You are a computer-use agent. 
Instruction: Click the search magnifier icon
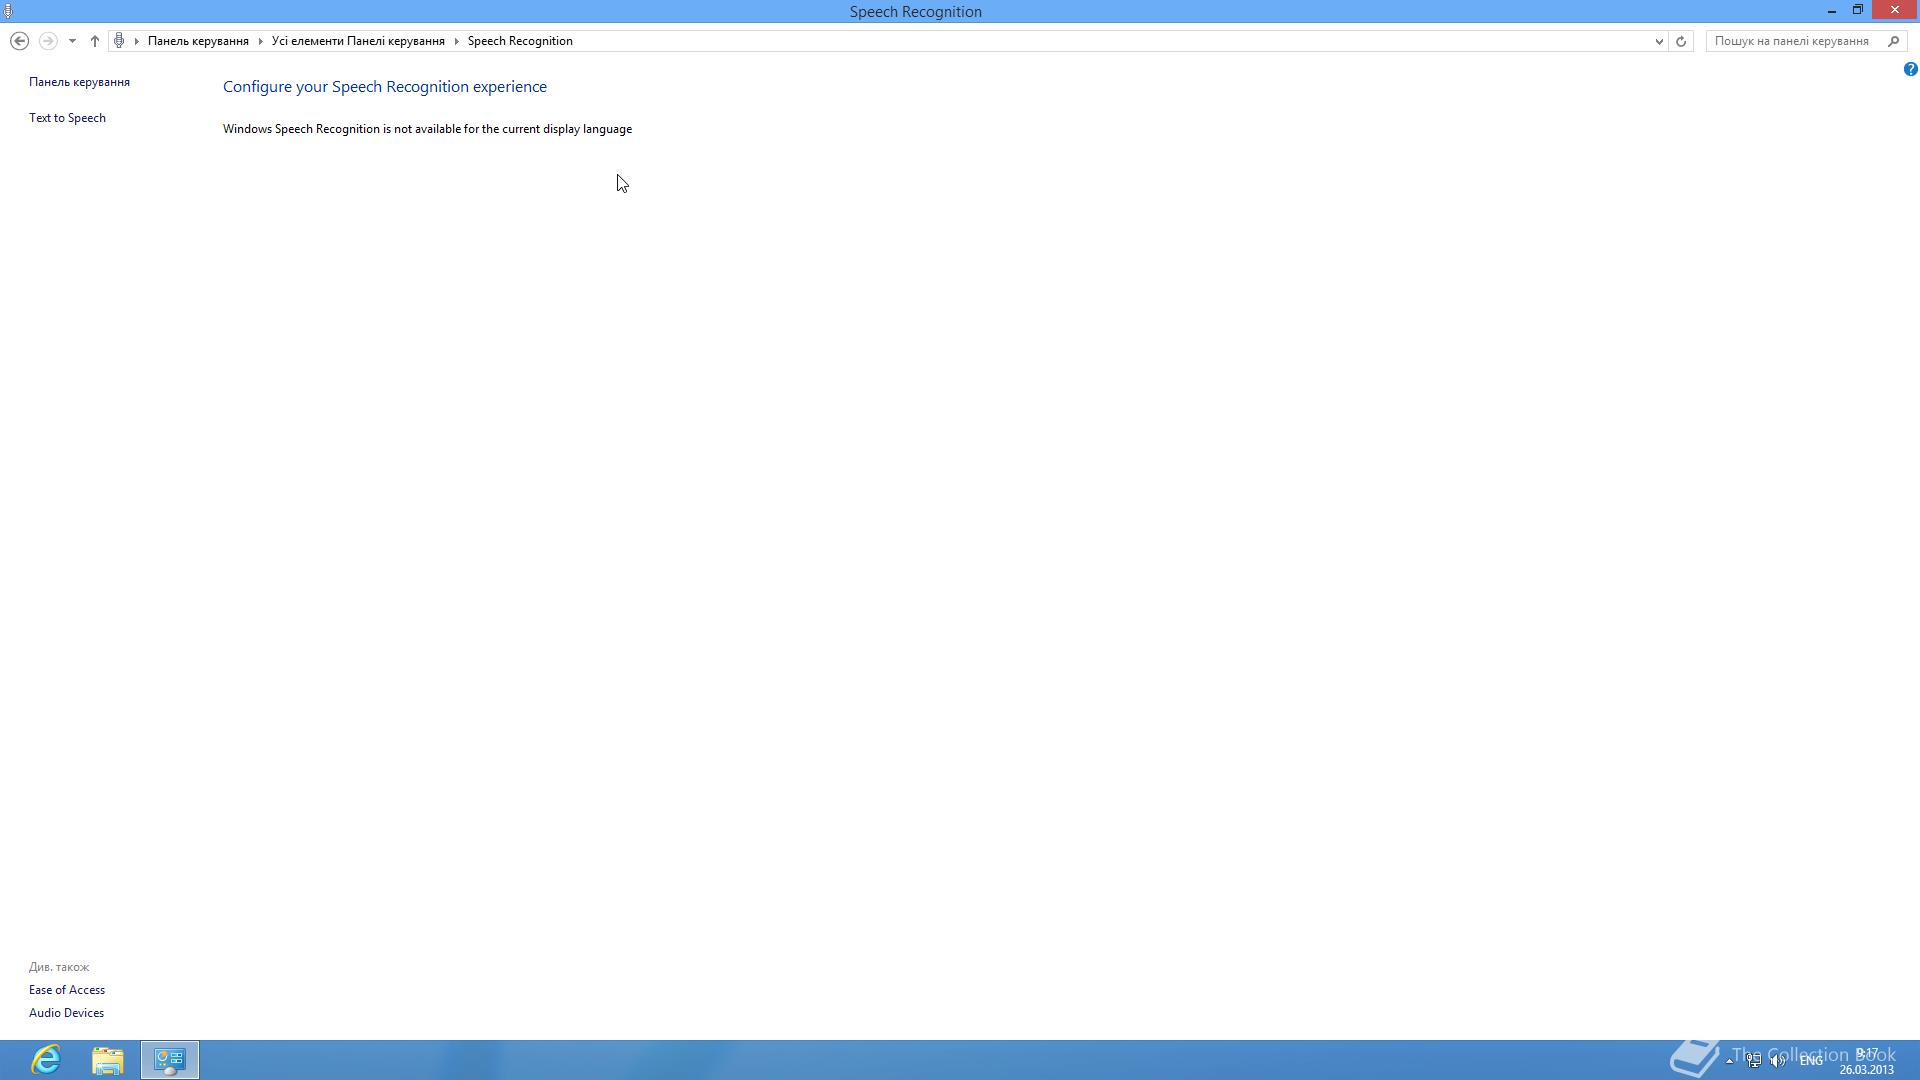pos(1893,41)
